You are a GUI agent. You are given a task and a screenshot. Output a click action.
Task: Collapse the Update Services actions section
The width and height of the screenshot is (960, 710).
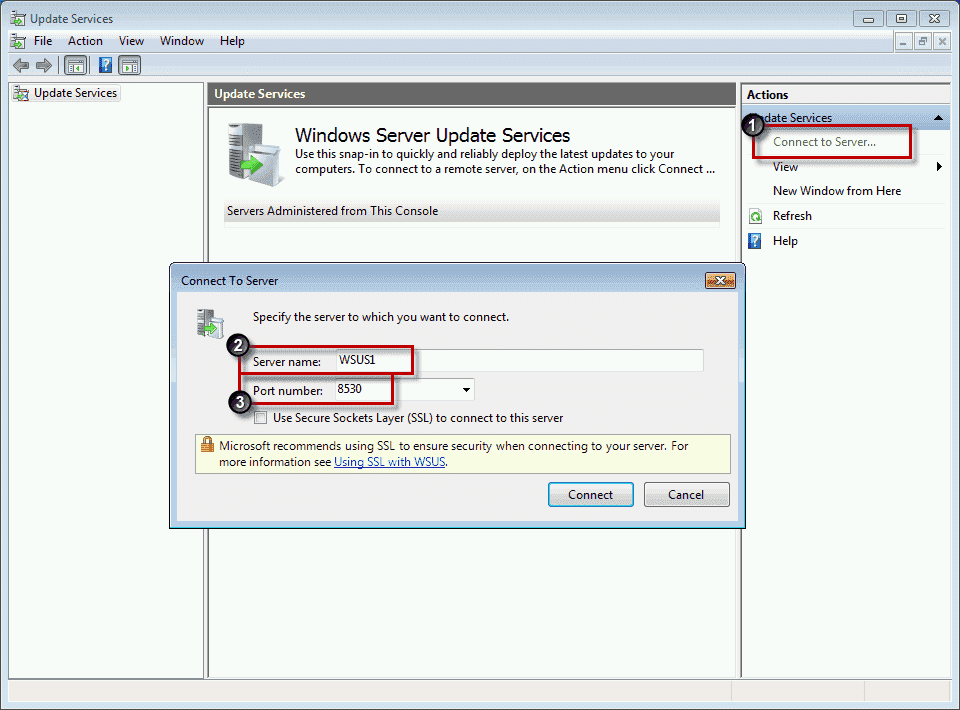pyautogui.click(x=937, y=118)
